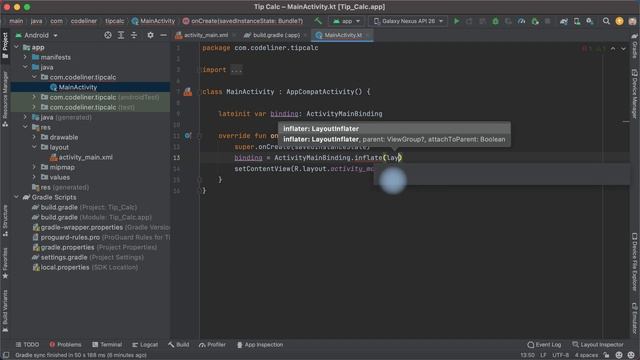Viewport: 640px width, 360px height.
Task: Sync Project with Gradle Files icon
Action: coord(564,21)
